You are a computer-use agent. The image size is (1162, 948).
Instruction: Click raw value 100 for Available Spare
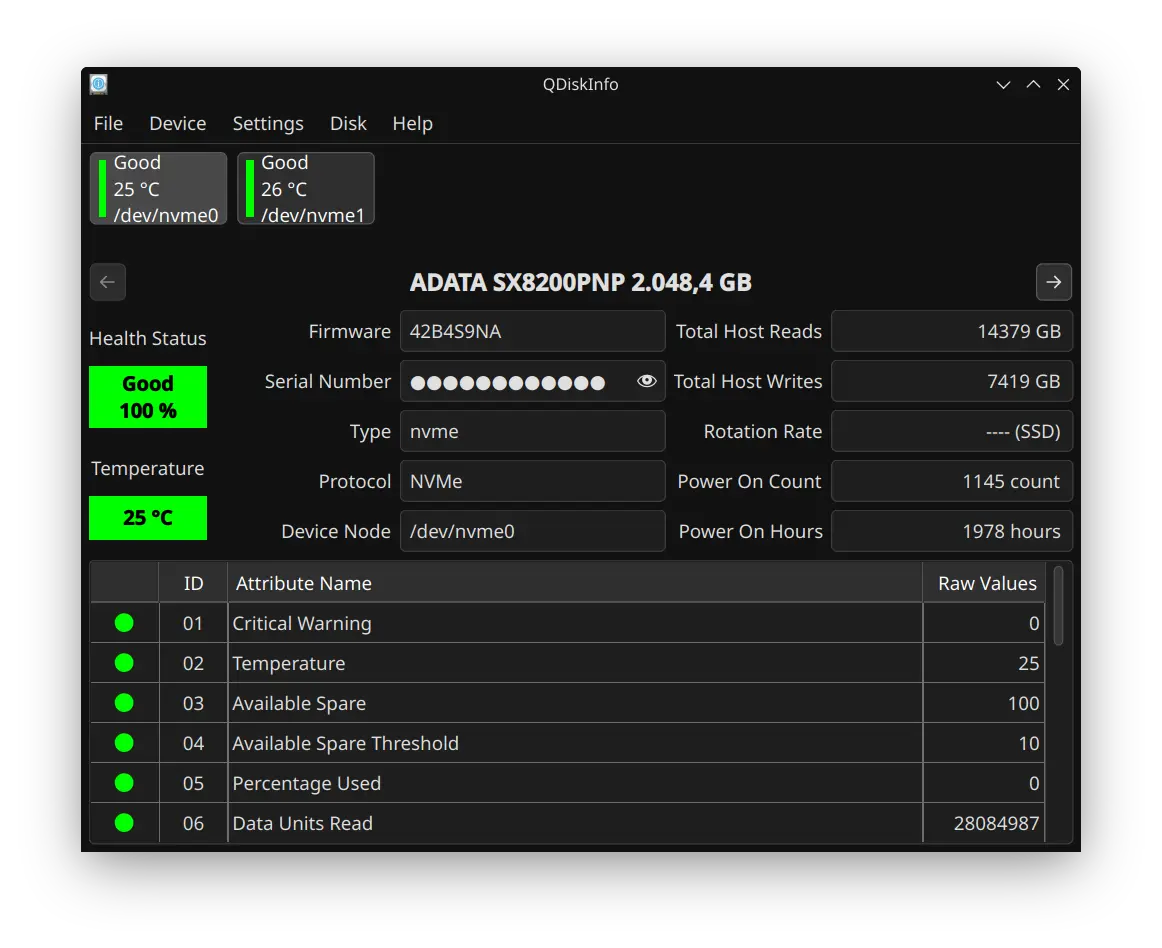(x=984, y=703)
